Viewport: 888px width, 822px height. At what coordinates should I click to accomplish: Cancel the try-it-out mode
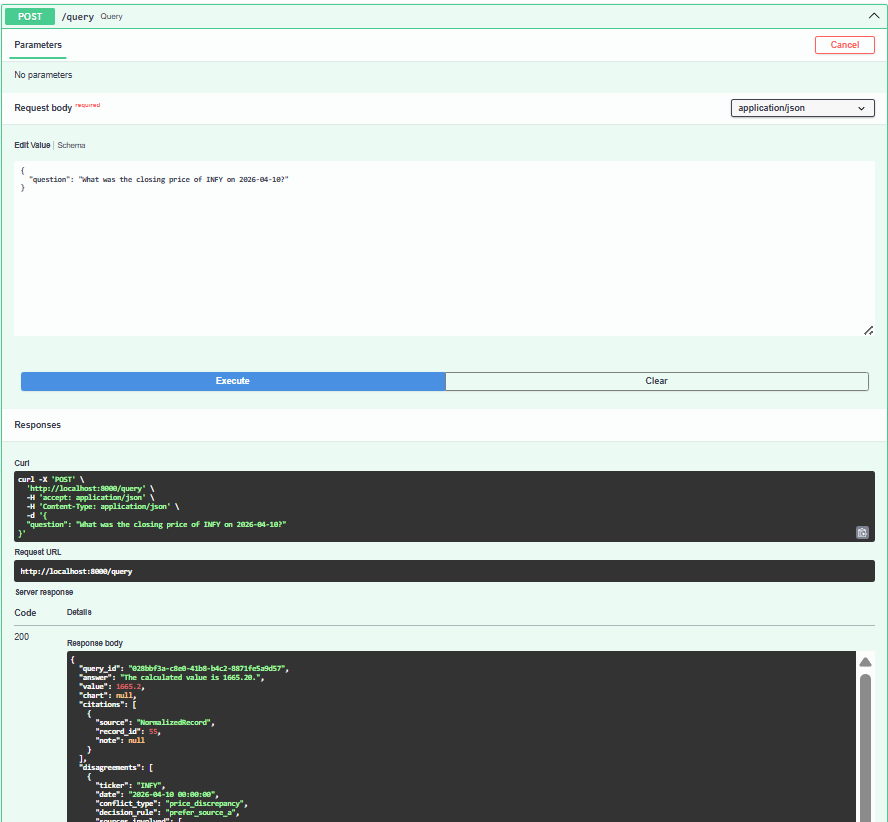pos(844,45)
